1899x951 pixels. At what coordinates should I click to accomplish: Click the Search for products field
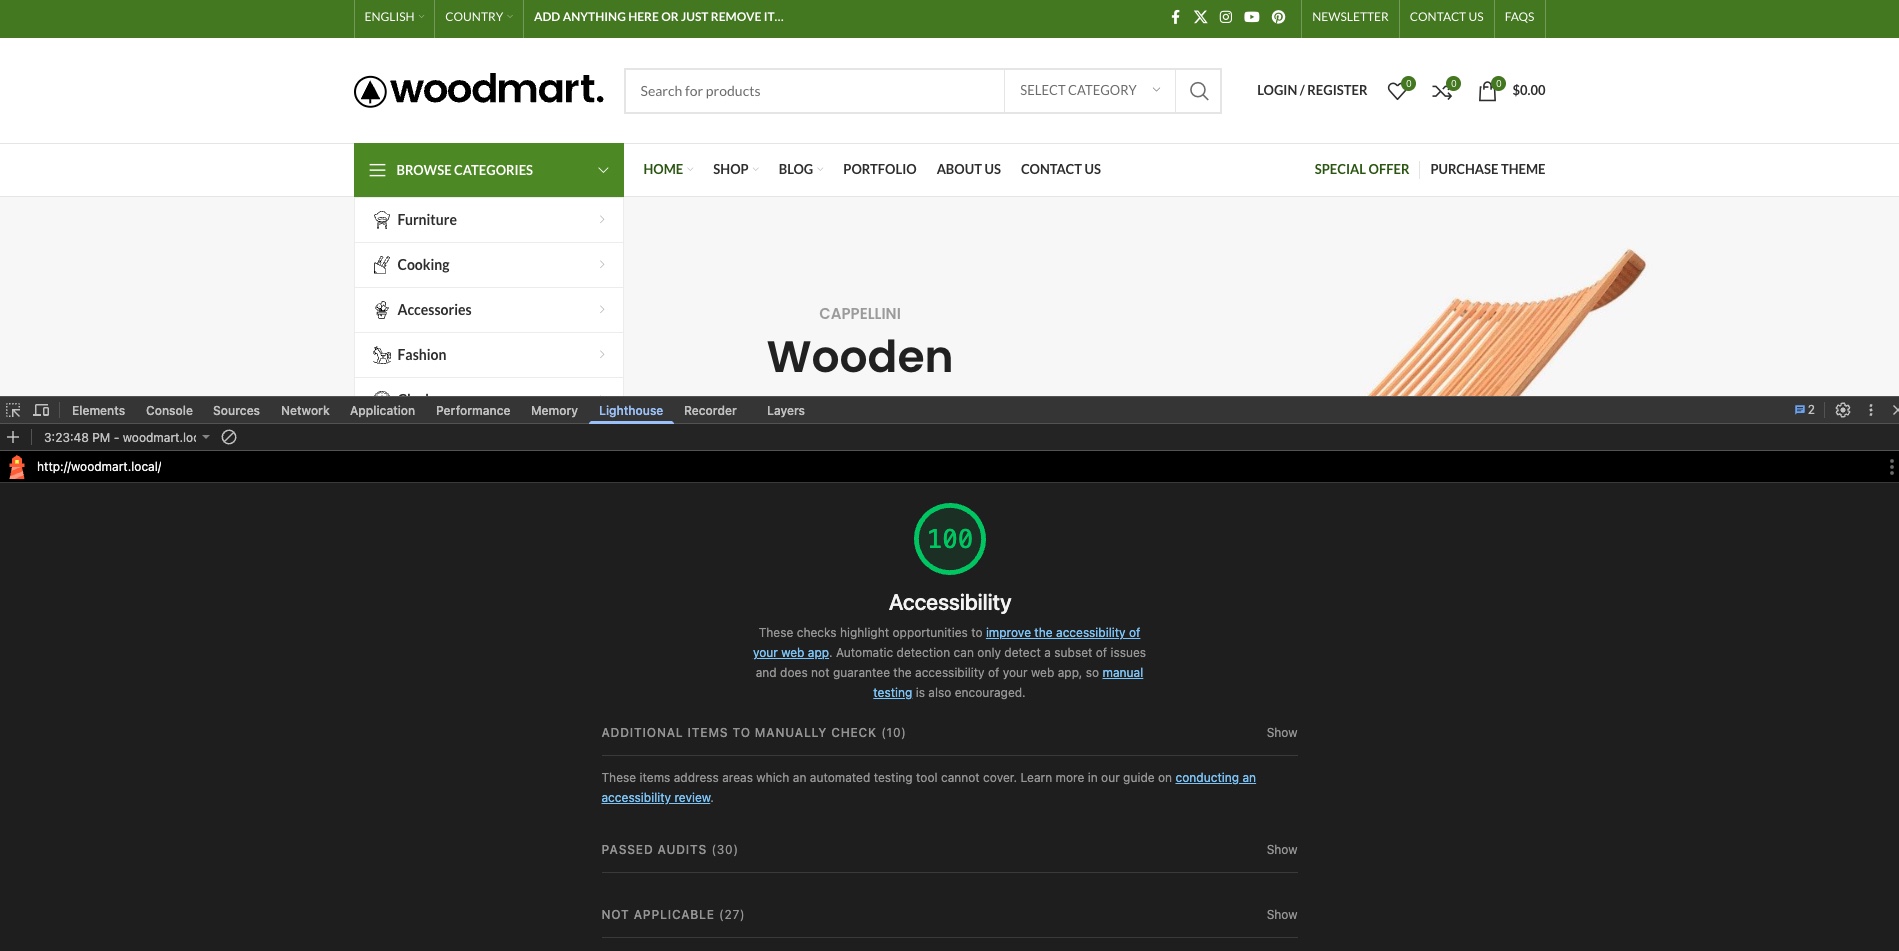coord(814,91)
